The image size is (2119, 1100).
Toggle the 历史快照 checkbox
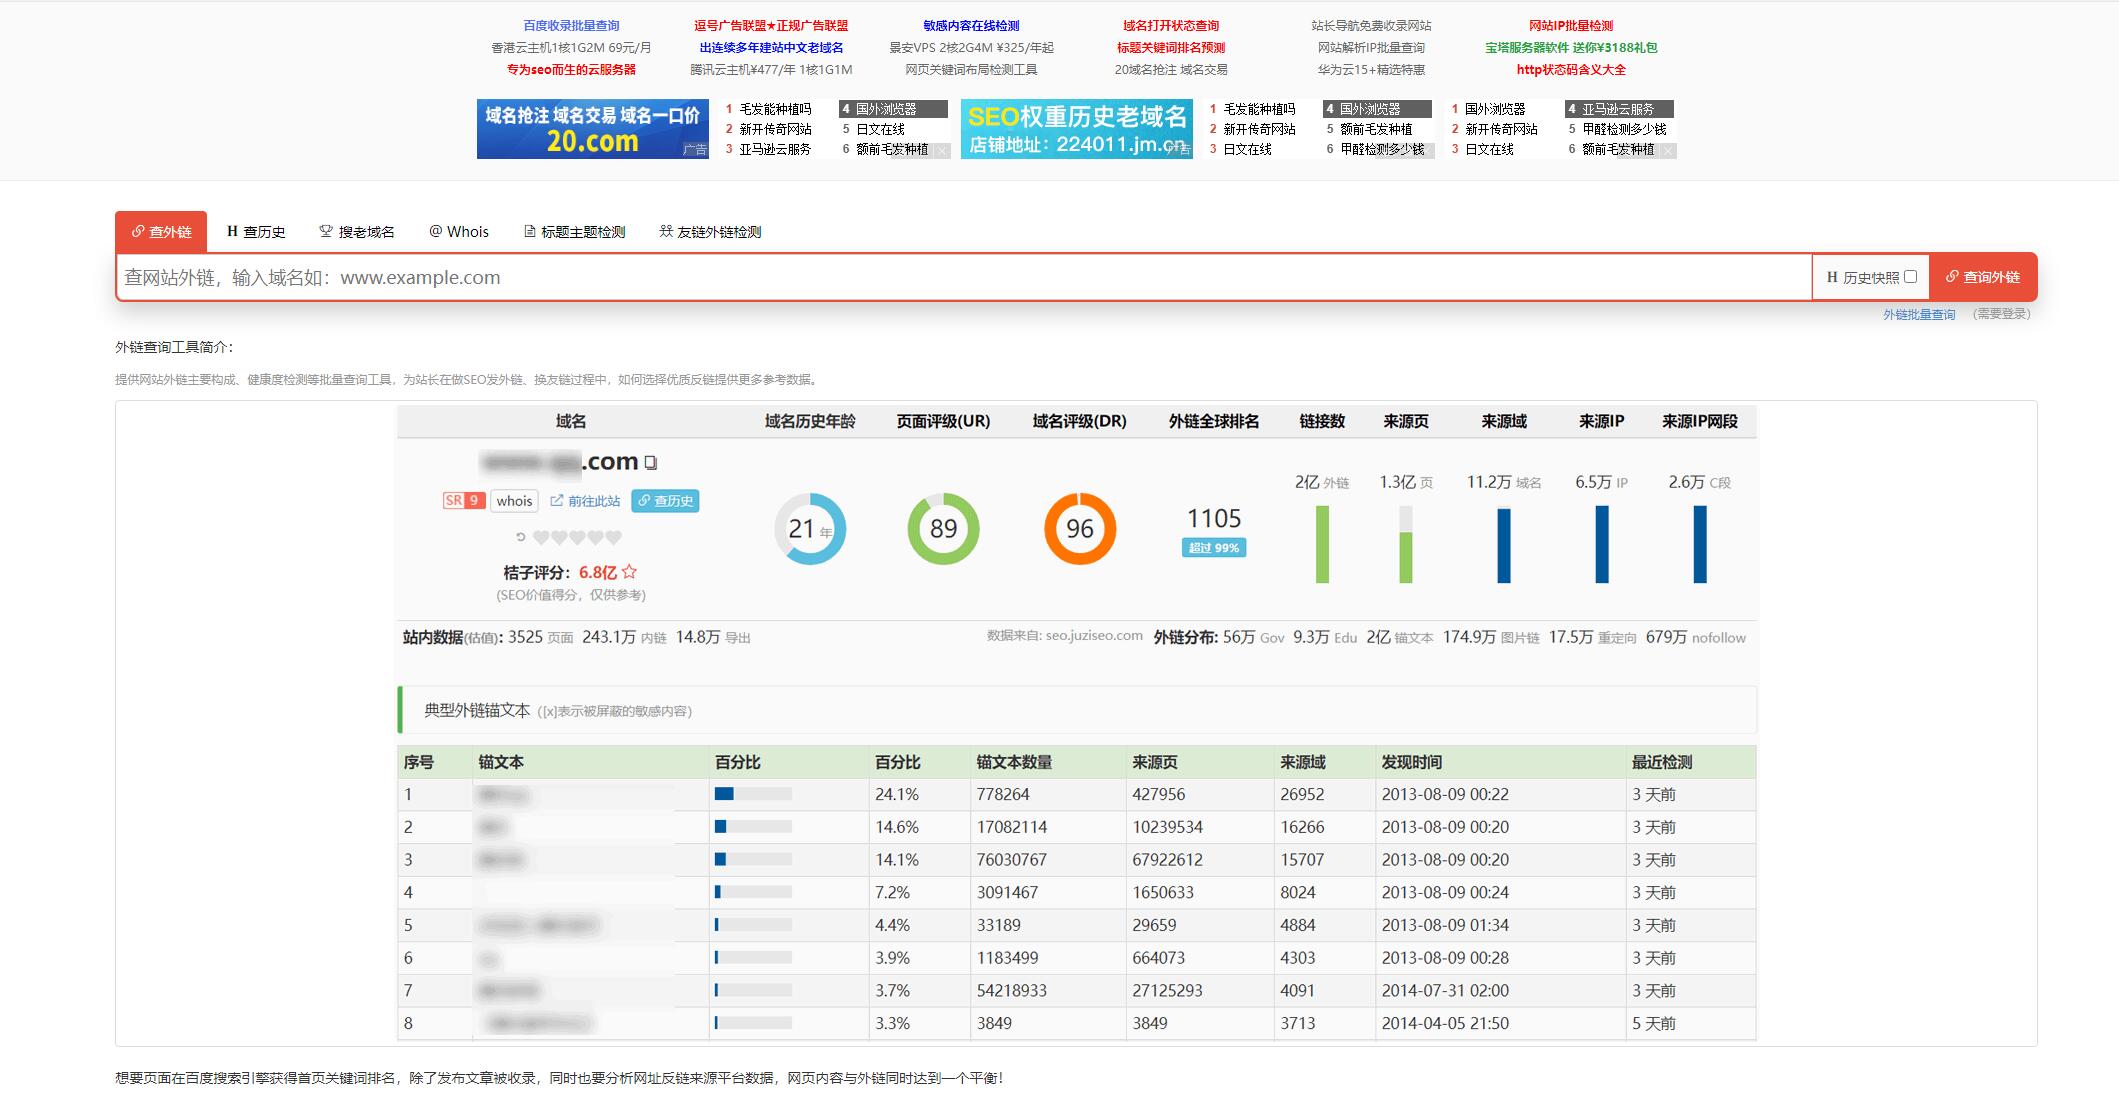point(1910,277)
